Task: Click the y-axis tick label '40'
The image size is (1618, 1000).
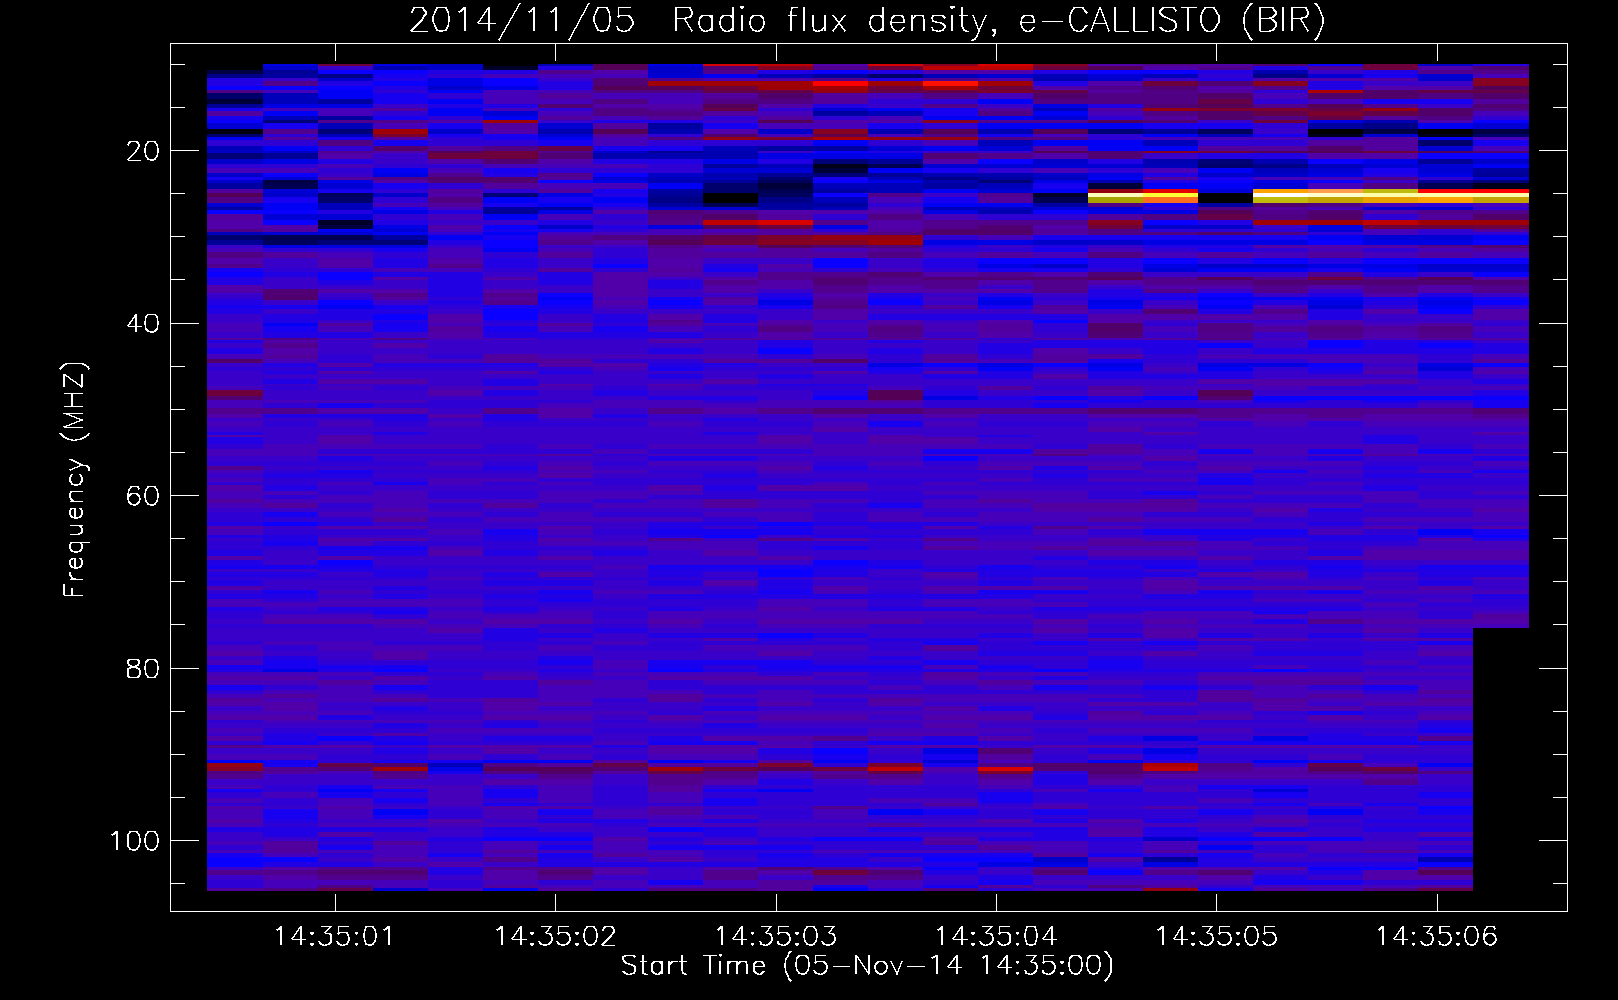Action: click(x=144, y=323)
